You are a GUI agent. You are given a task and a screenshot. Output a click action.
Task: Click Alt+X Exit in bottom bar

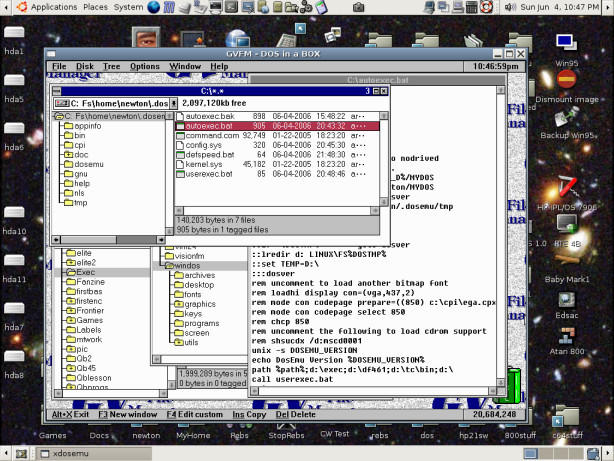[70, 414]
